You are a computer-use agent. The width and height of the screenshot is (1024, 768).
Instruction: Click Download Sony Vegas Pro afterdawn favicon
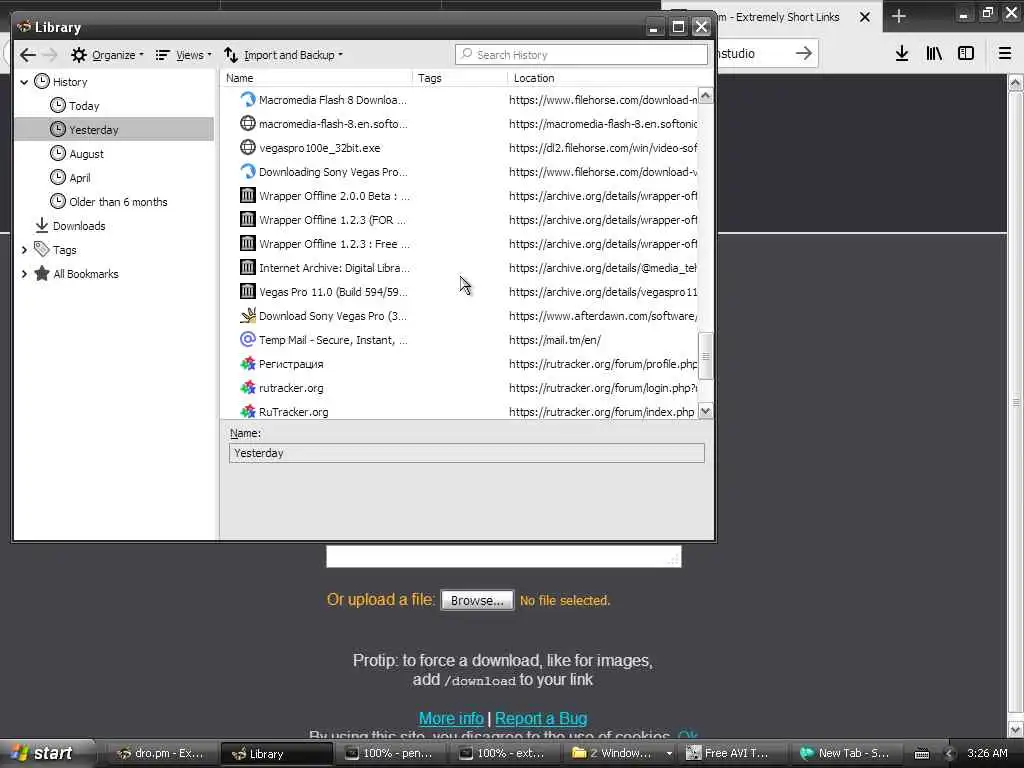coord(248,315)
